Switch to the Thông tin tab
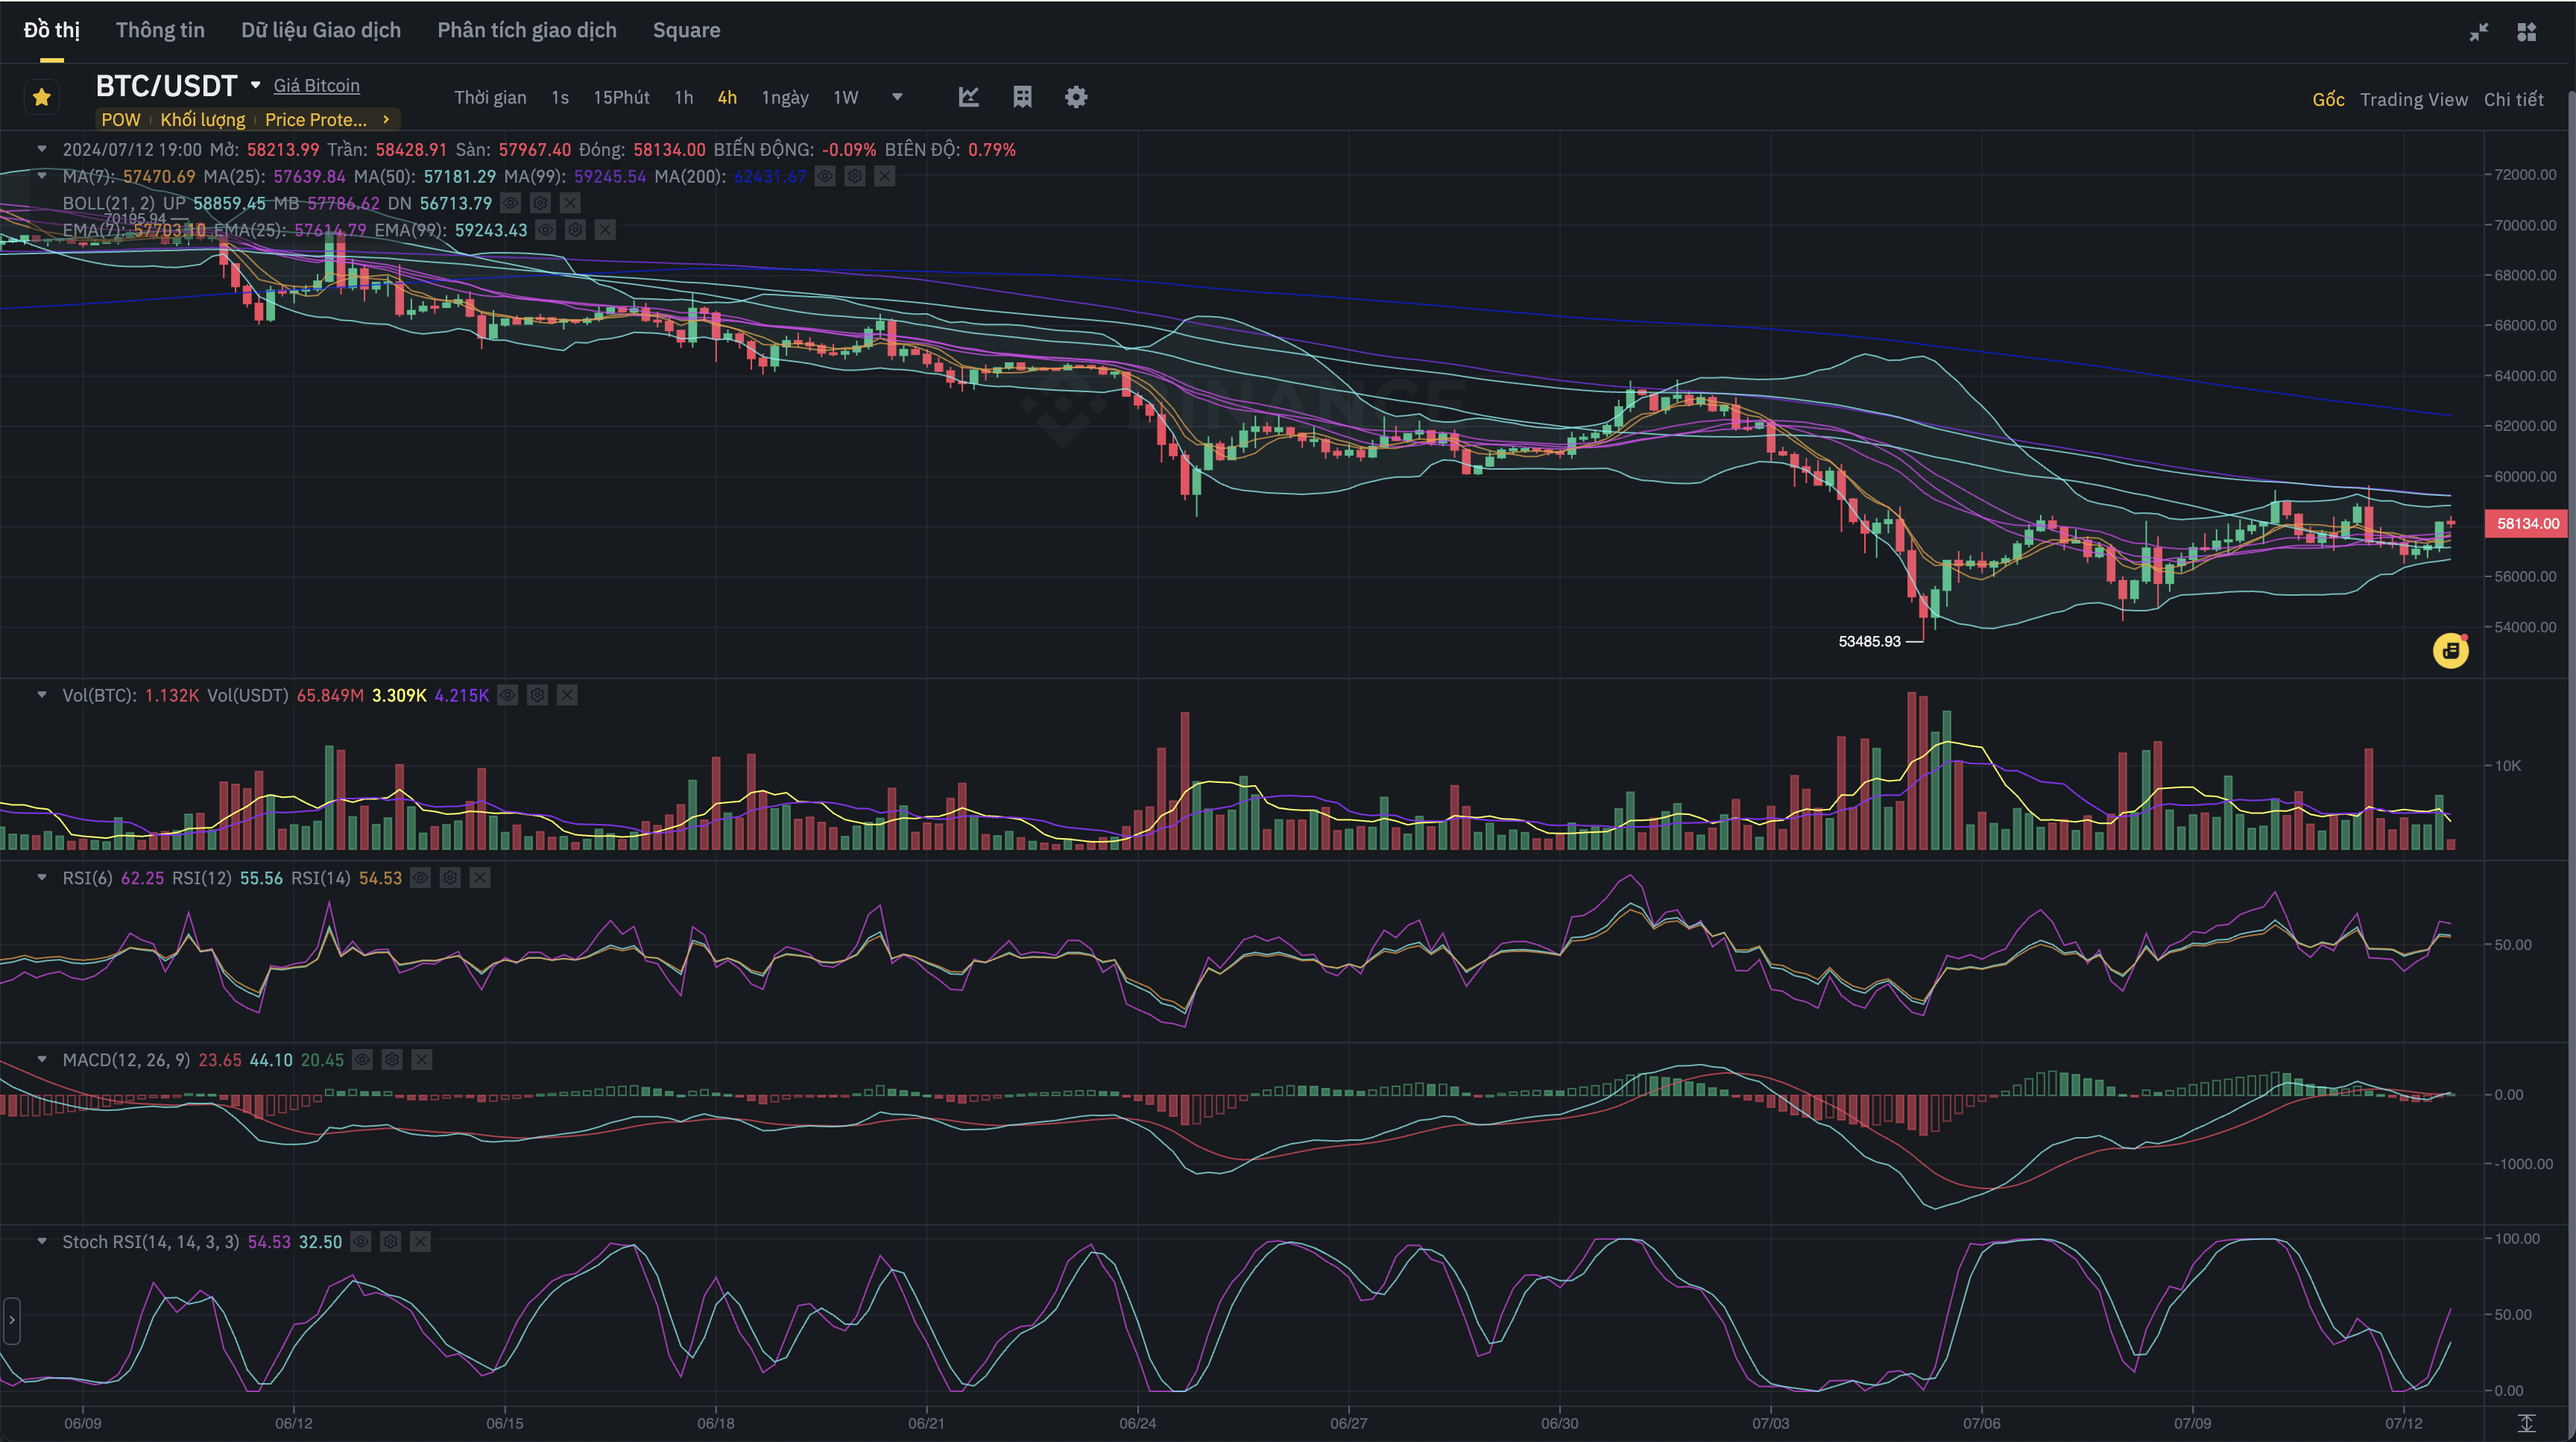This screenshot has height=1442, width=2576. pos(160,30)
